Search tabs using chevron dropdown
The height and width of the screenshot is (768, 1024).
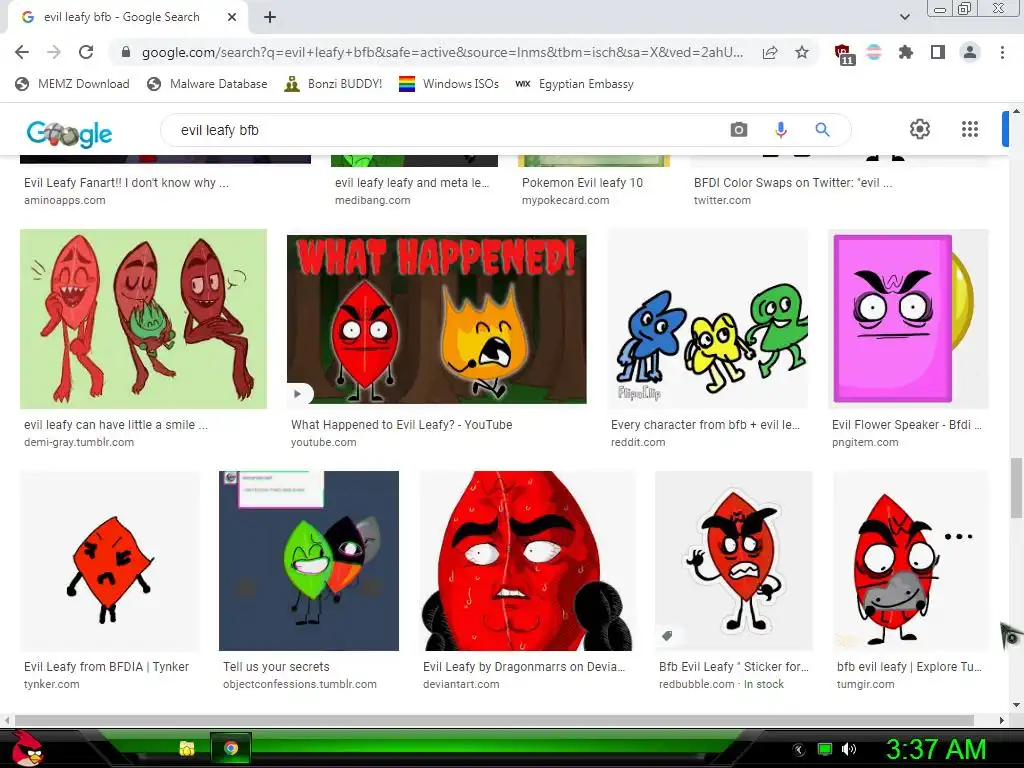904,17
